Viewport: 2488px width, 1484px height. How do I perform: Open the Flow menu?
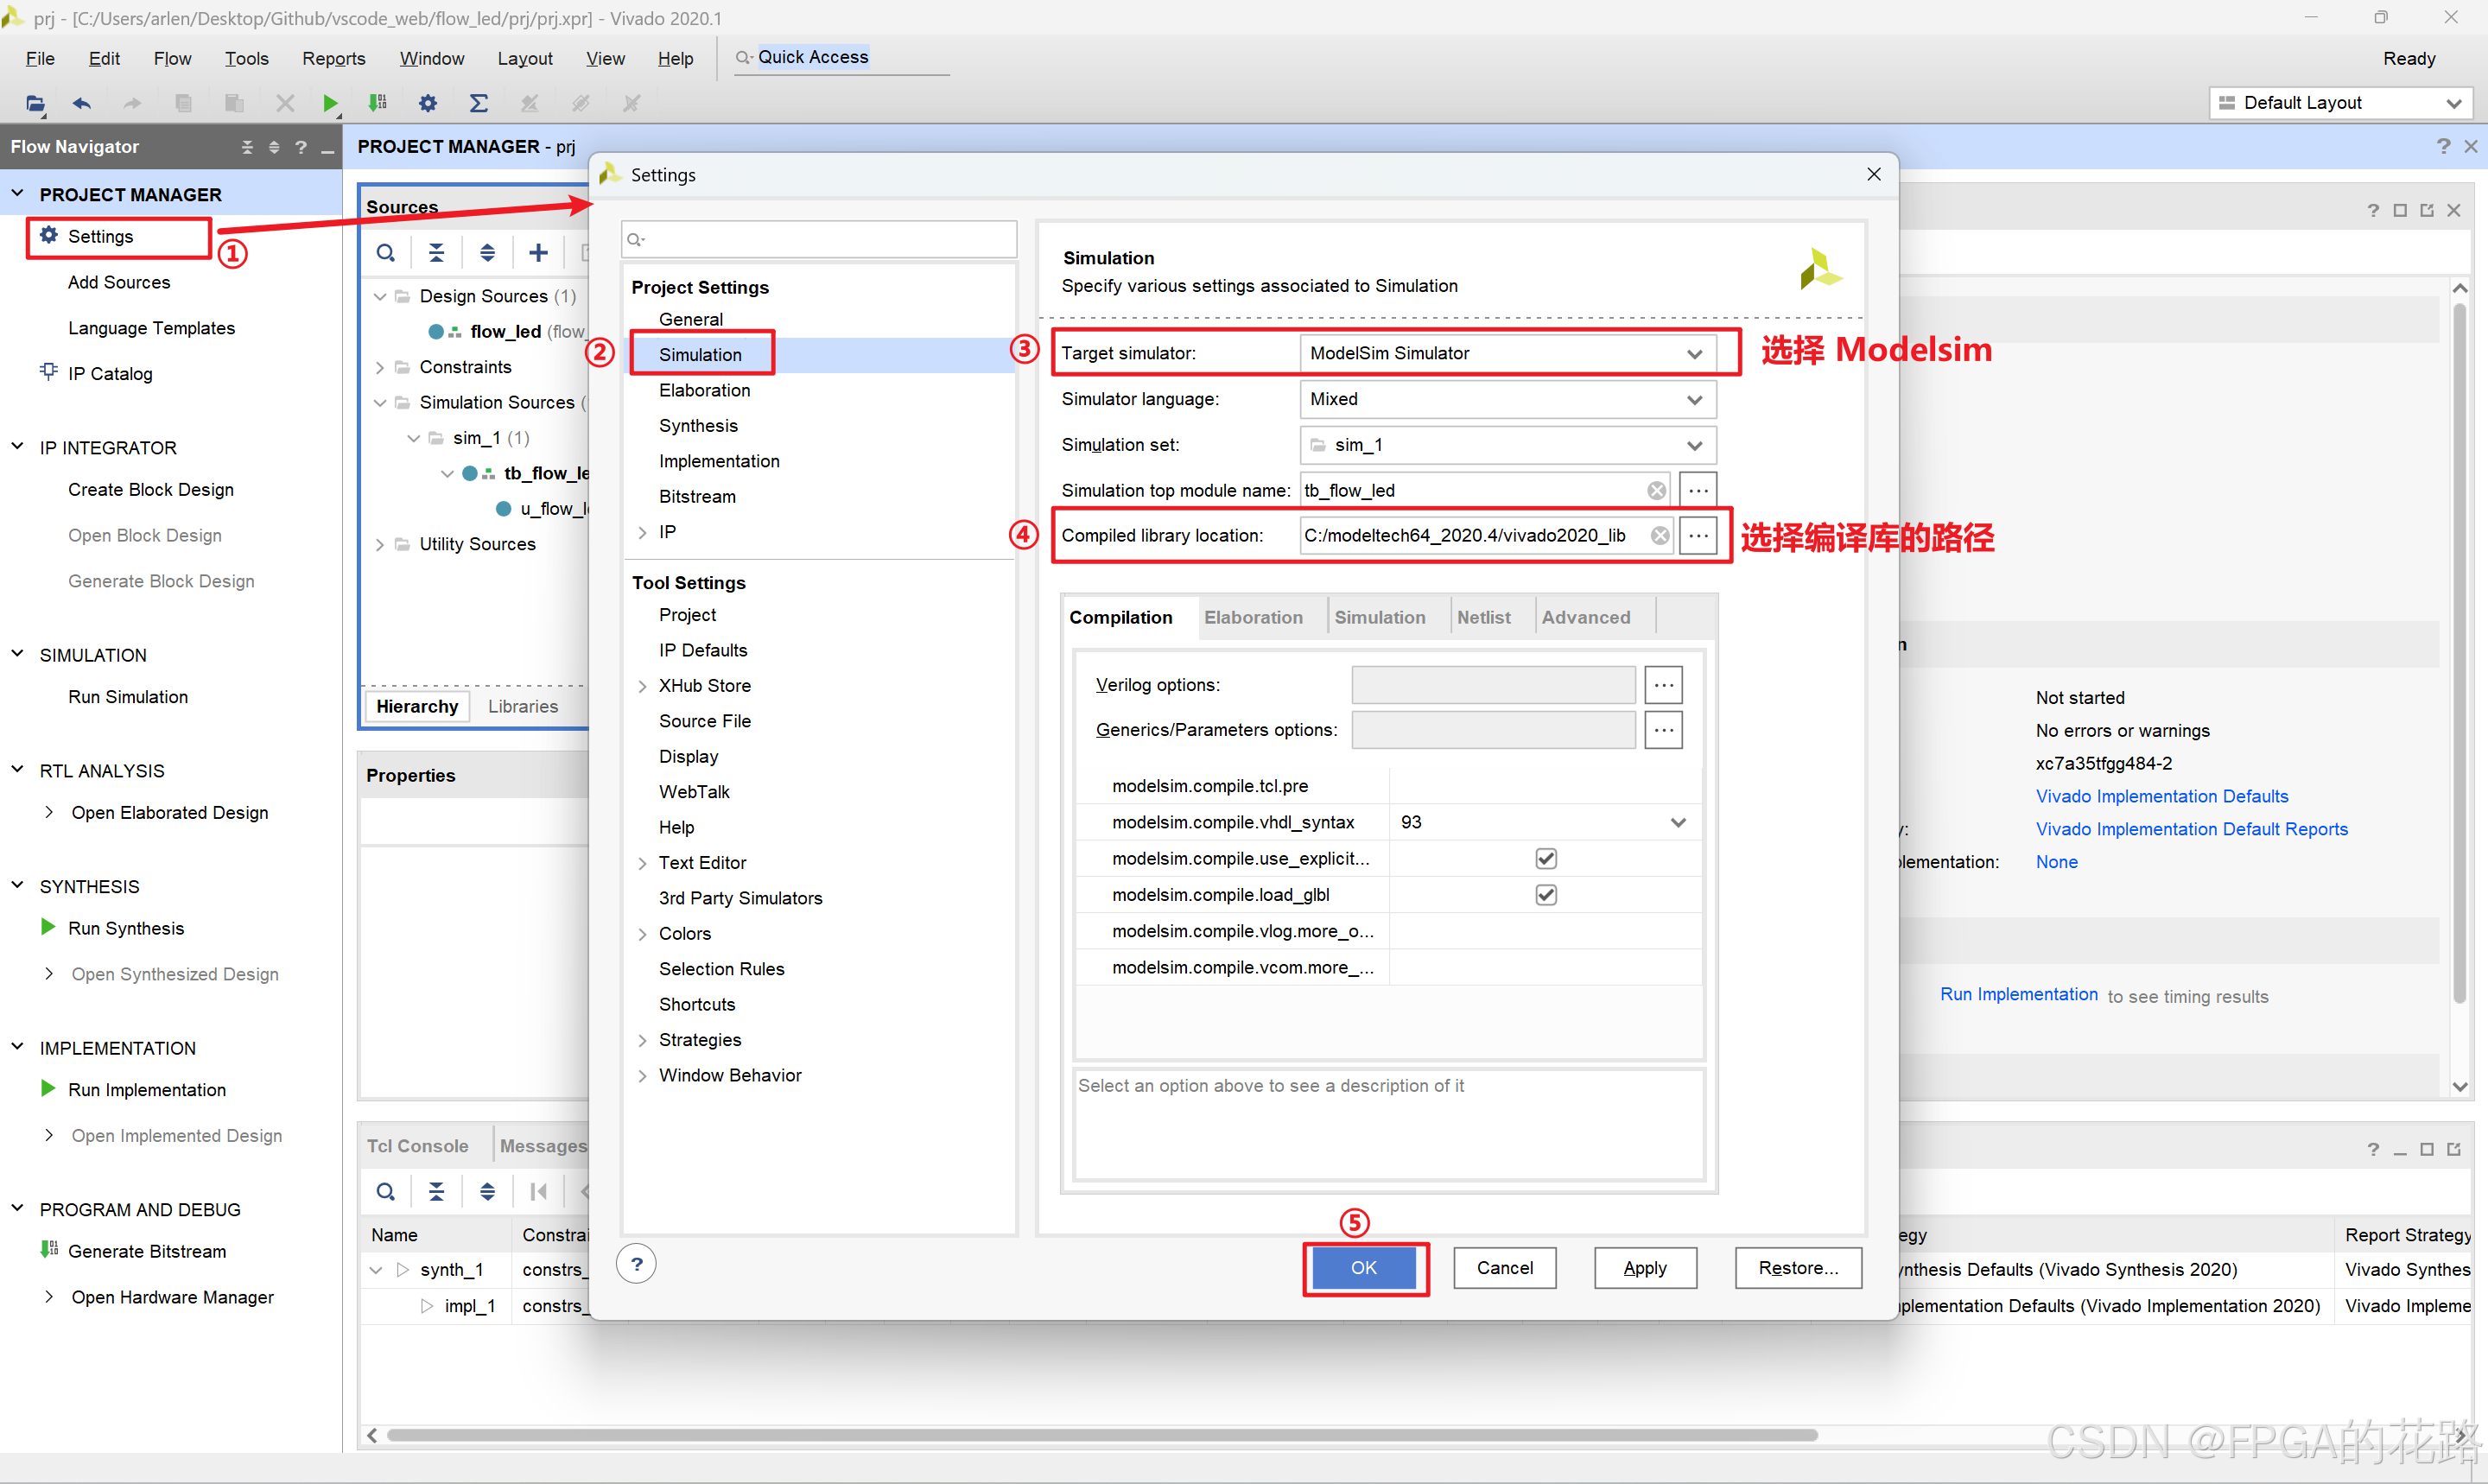[172, 58]
